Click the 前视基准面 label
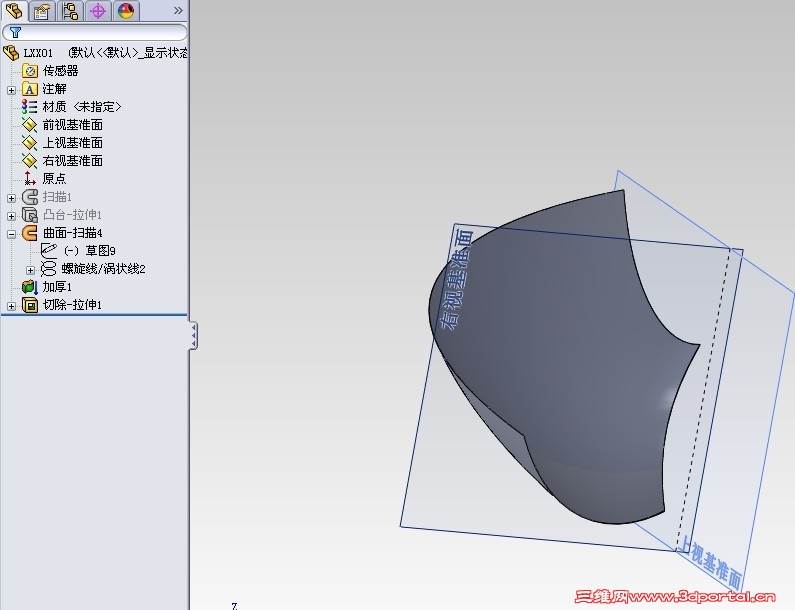This screenshot has width=795, height=610. (x=73, y=125)
